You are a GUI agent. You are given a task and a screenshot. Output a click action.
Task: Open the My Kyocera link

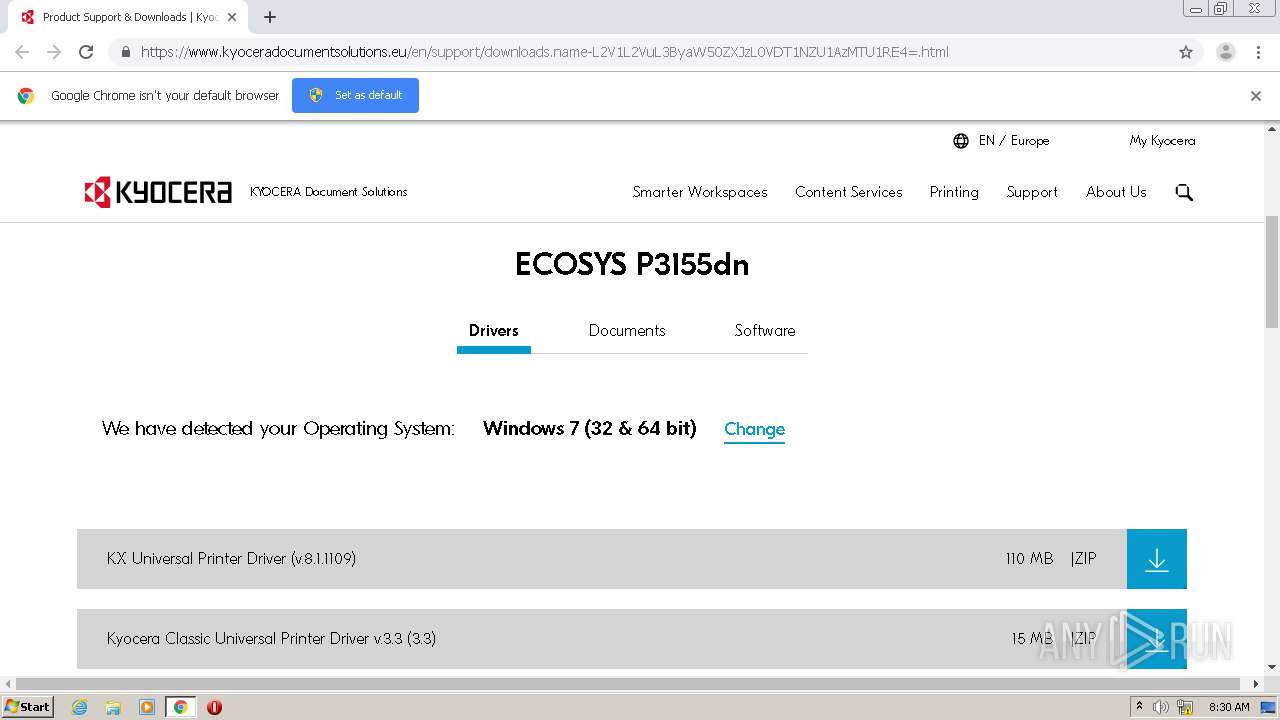click(x=1162, y=141)
